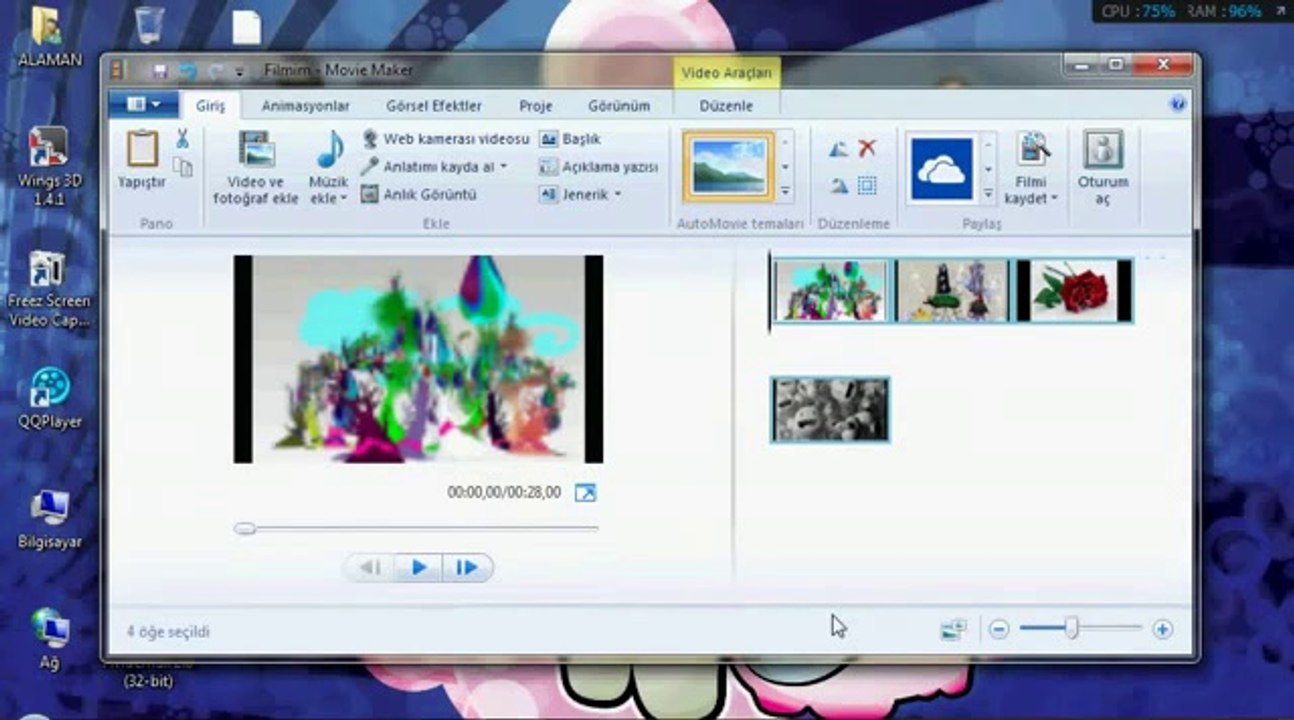Expand the Müzik ekle dropdown arrow
The width and height of the screenshot is (1294, 720).
[343, 198]
